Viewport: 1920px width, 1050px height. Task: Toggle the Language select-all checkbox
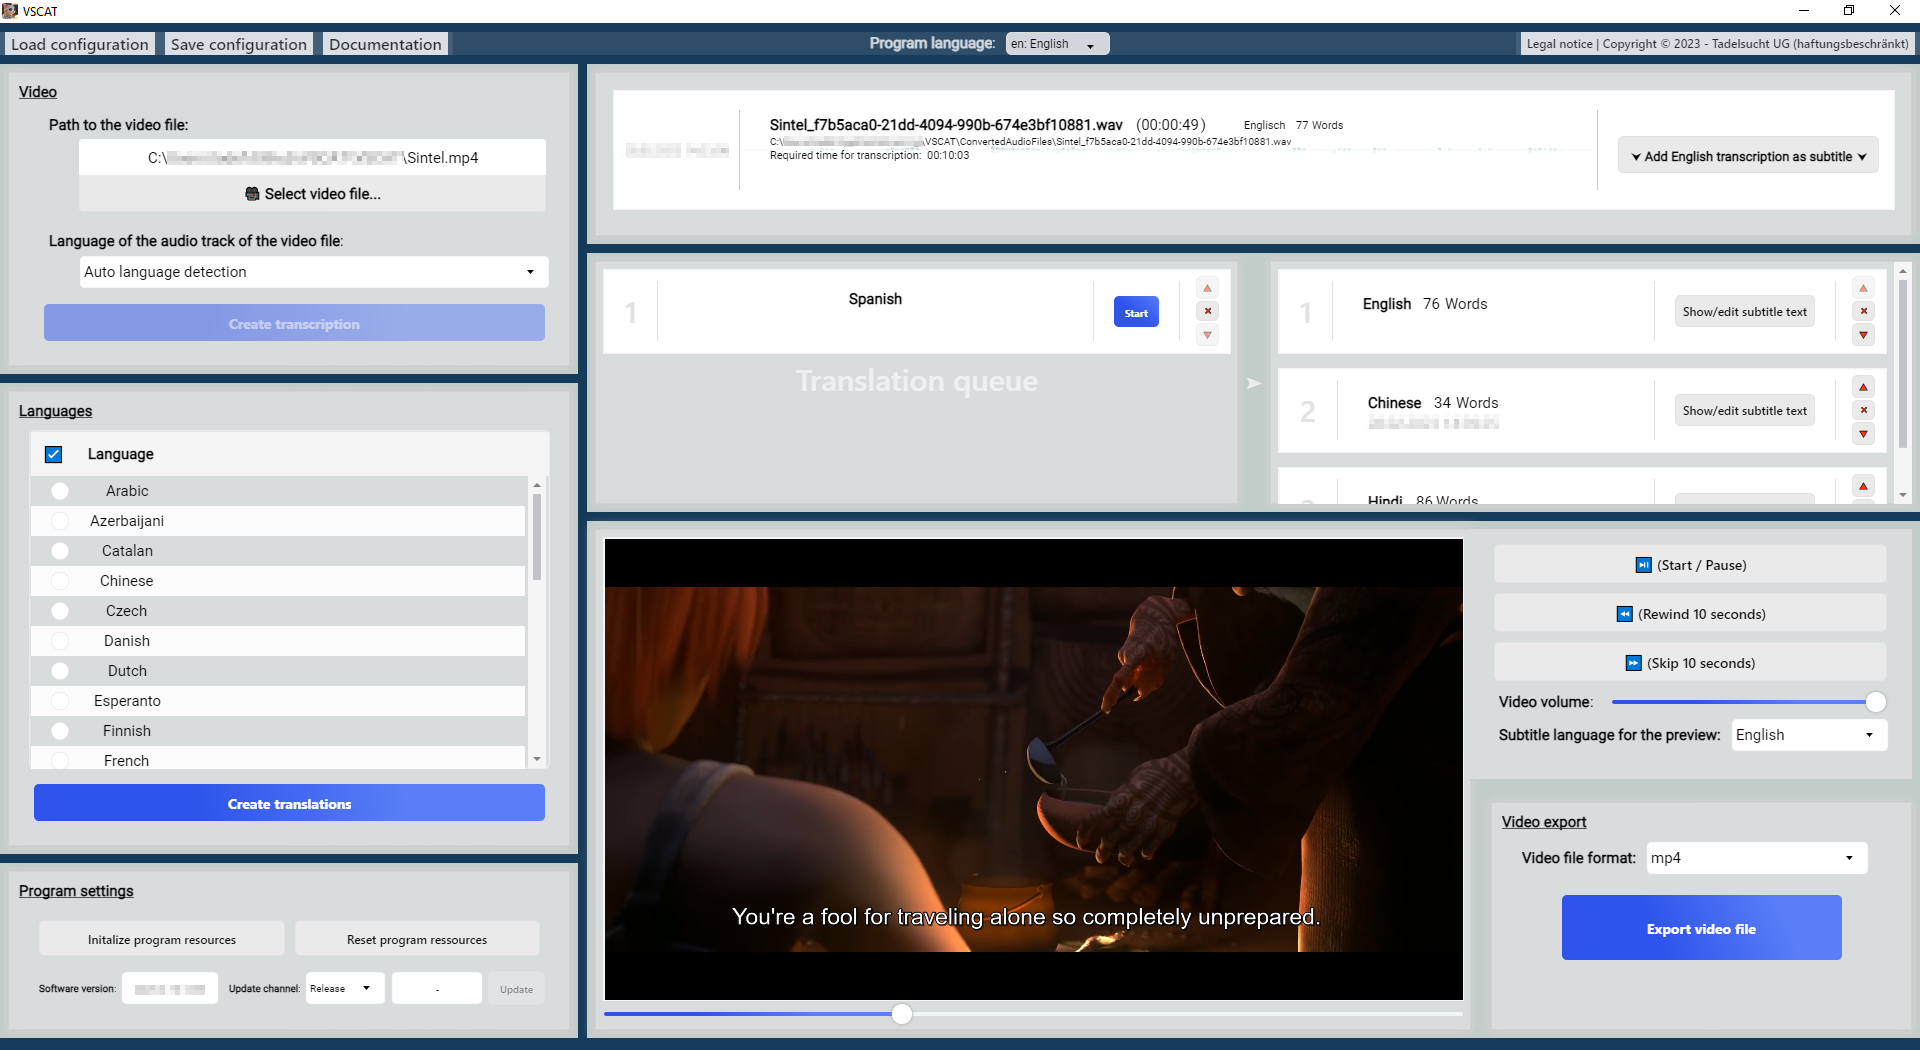click(x=54, y=454)
